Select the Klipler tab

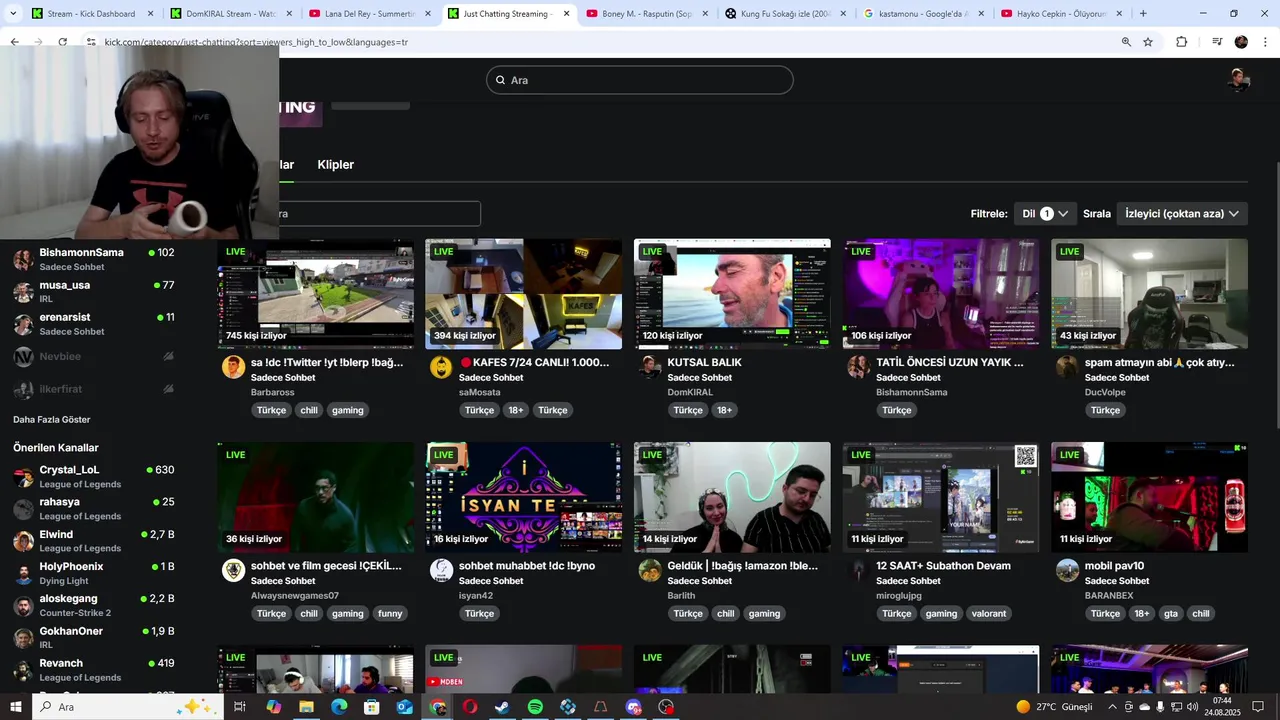336,164
